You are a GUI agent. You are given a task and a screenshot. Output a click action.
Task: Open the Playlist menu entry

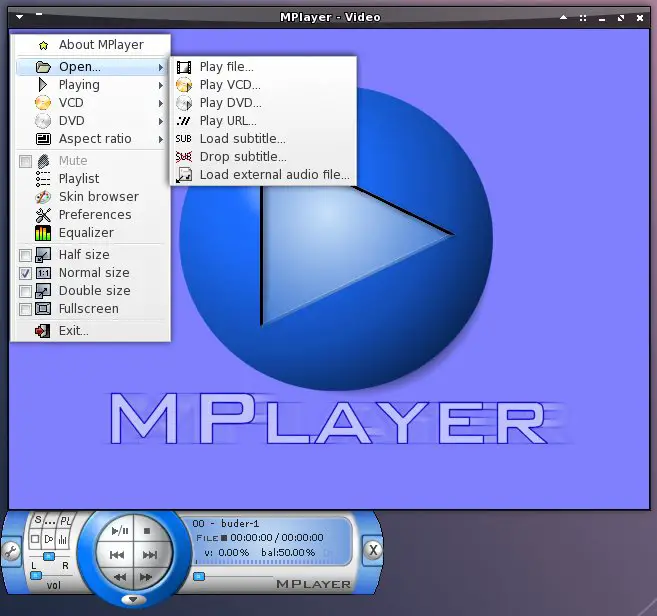(91, 179)
